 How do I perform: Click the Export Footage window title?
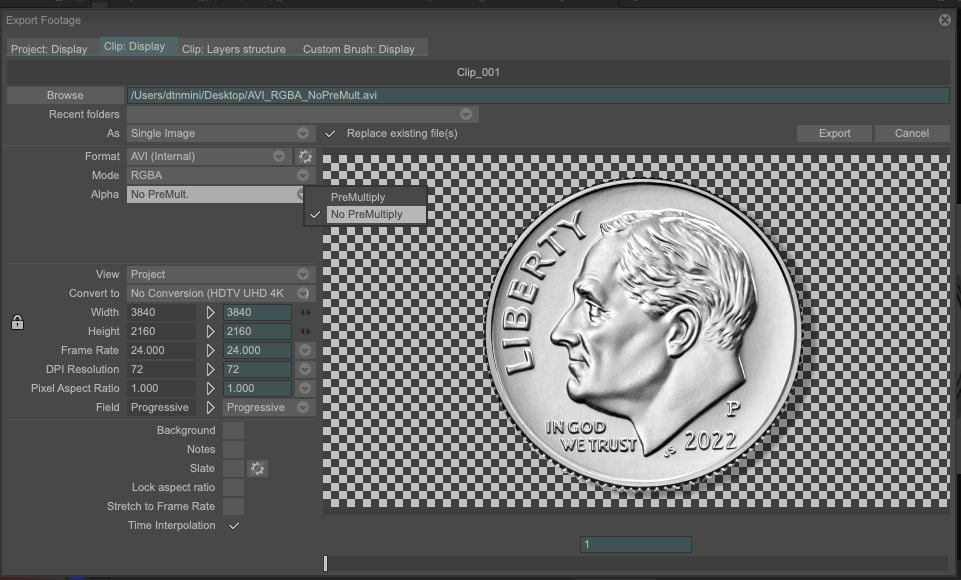pos(44,20)
